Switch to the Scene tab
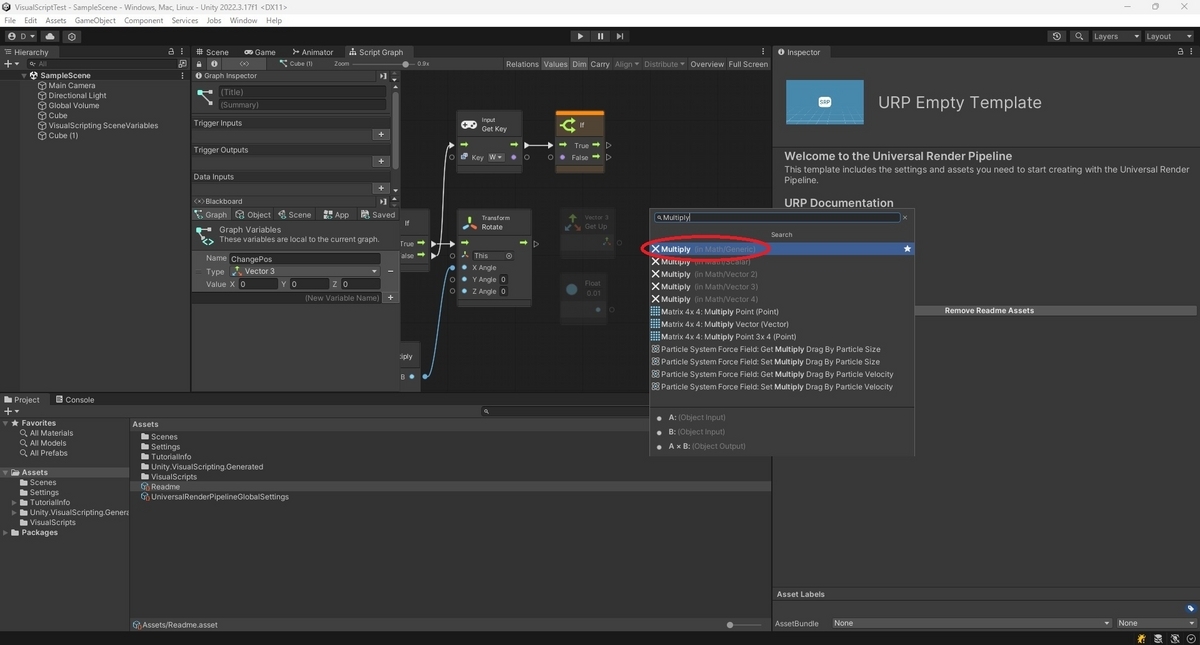The image size is (1200, 645). click(x=212, y=52)
